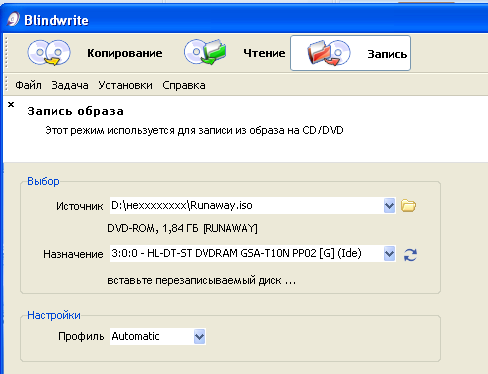Select the Копирование mode label

[125, 53]
